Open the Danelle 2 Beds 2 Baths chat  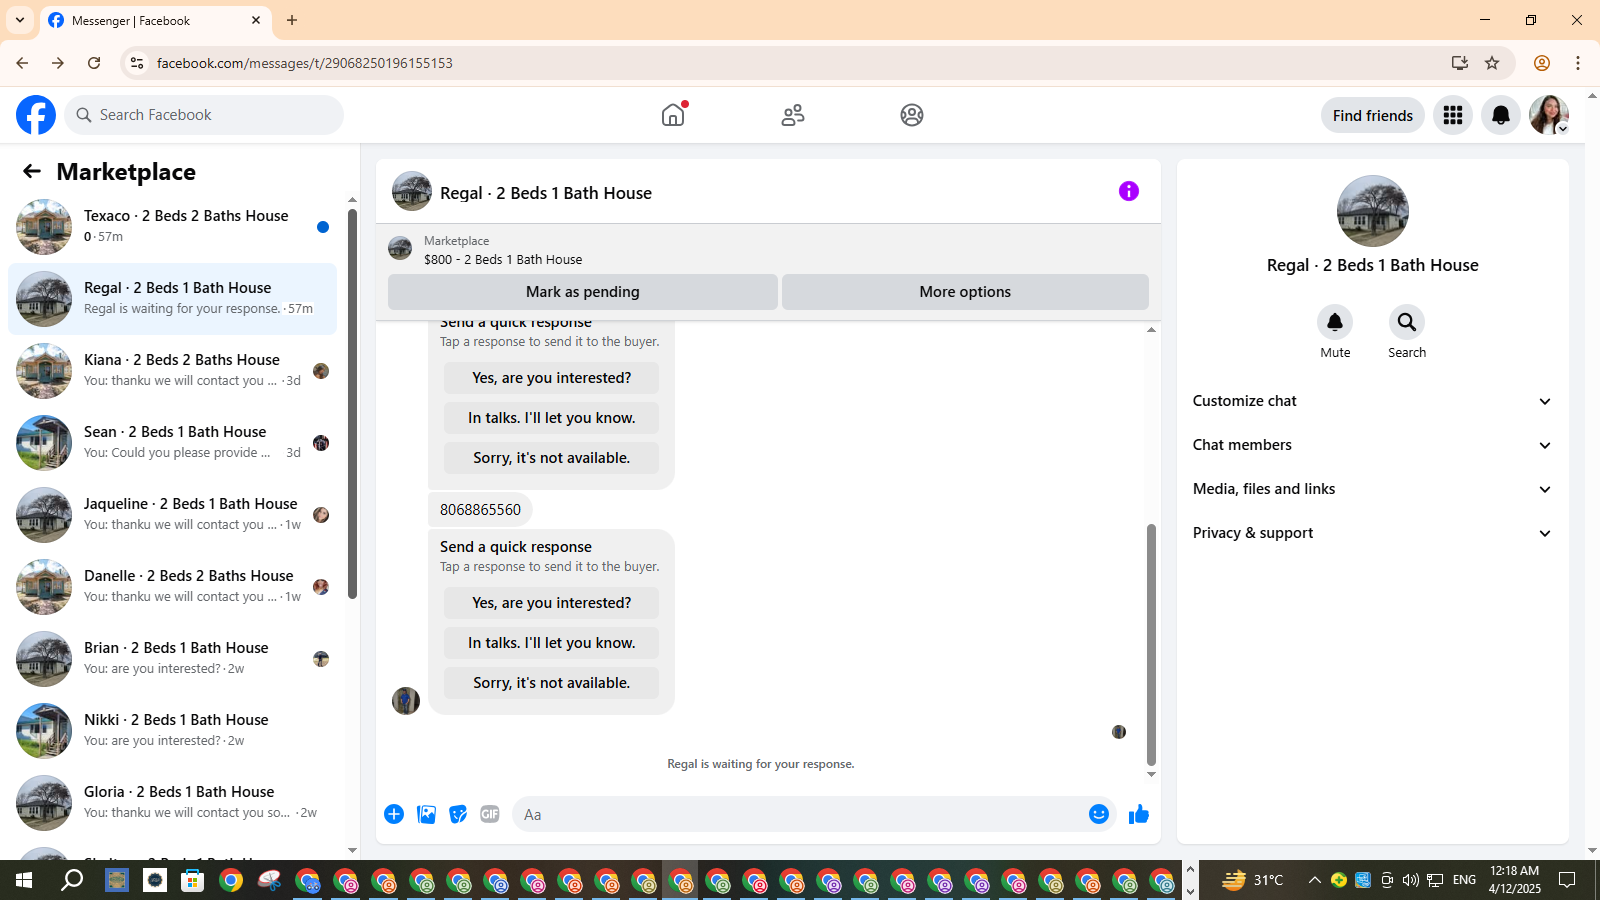point(172,587)
